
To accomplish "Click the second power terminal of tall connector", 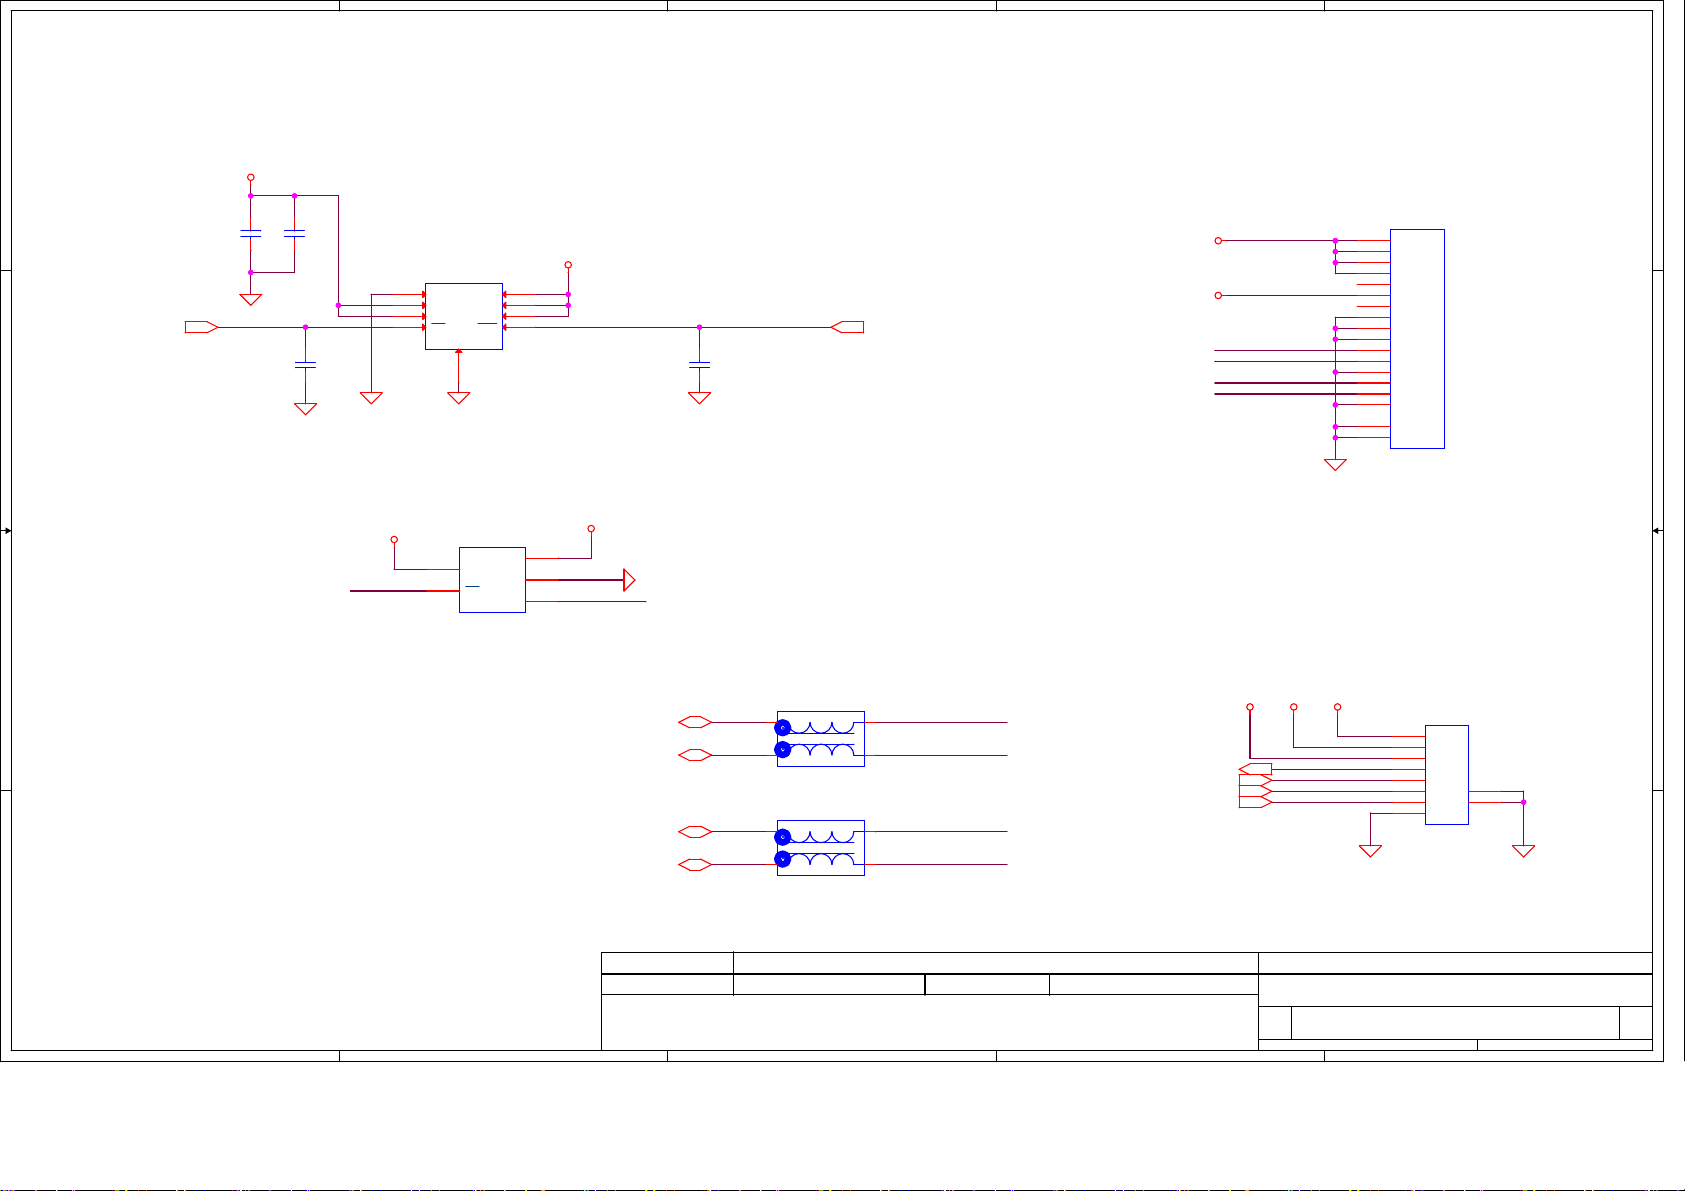I will coord(1218,295).
